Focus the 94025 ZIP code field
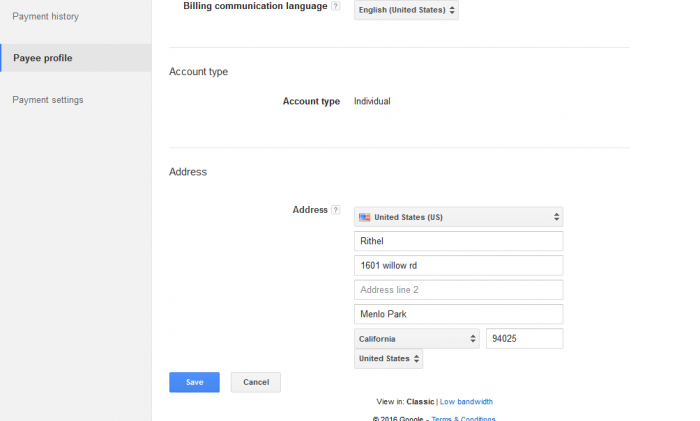The image size is (700, 421). click(x=524, y=339)
